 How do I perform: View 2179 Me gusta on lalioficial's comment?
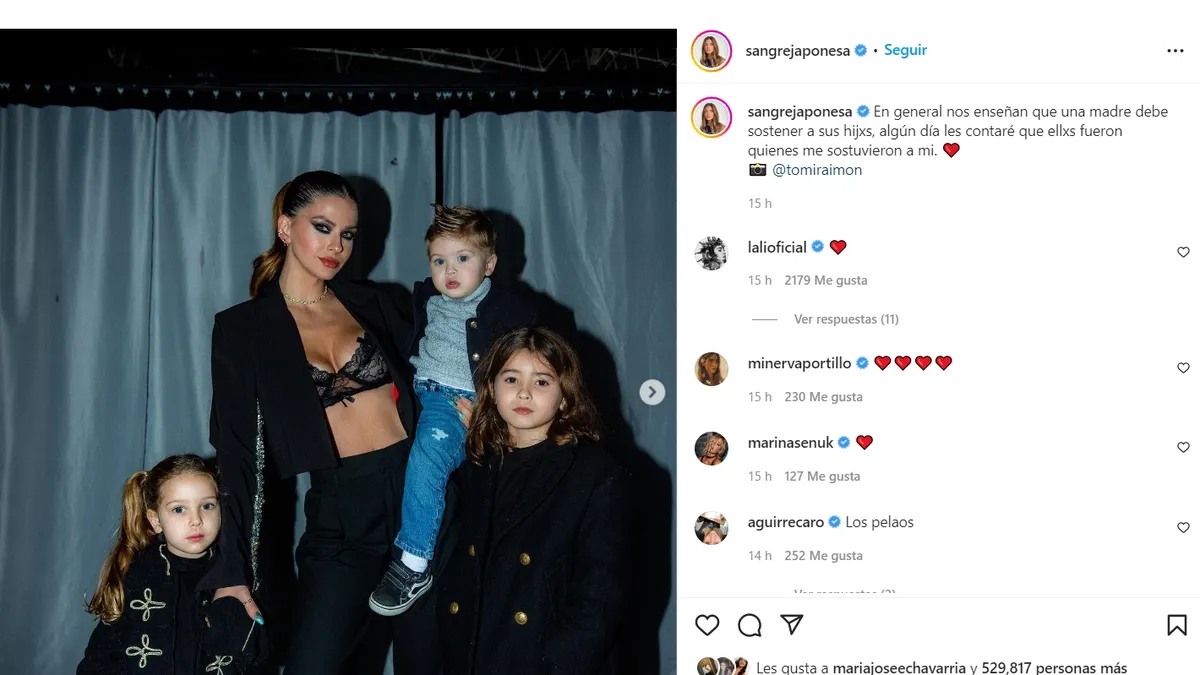[826, 280]
